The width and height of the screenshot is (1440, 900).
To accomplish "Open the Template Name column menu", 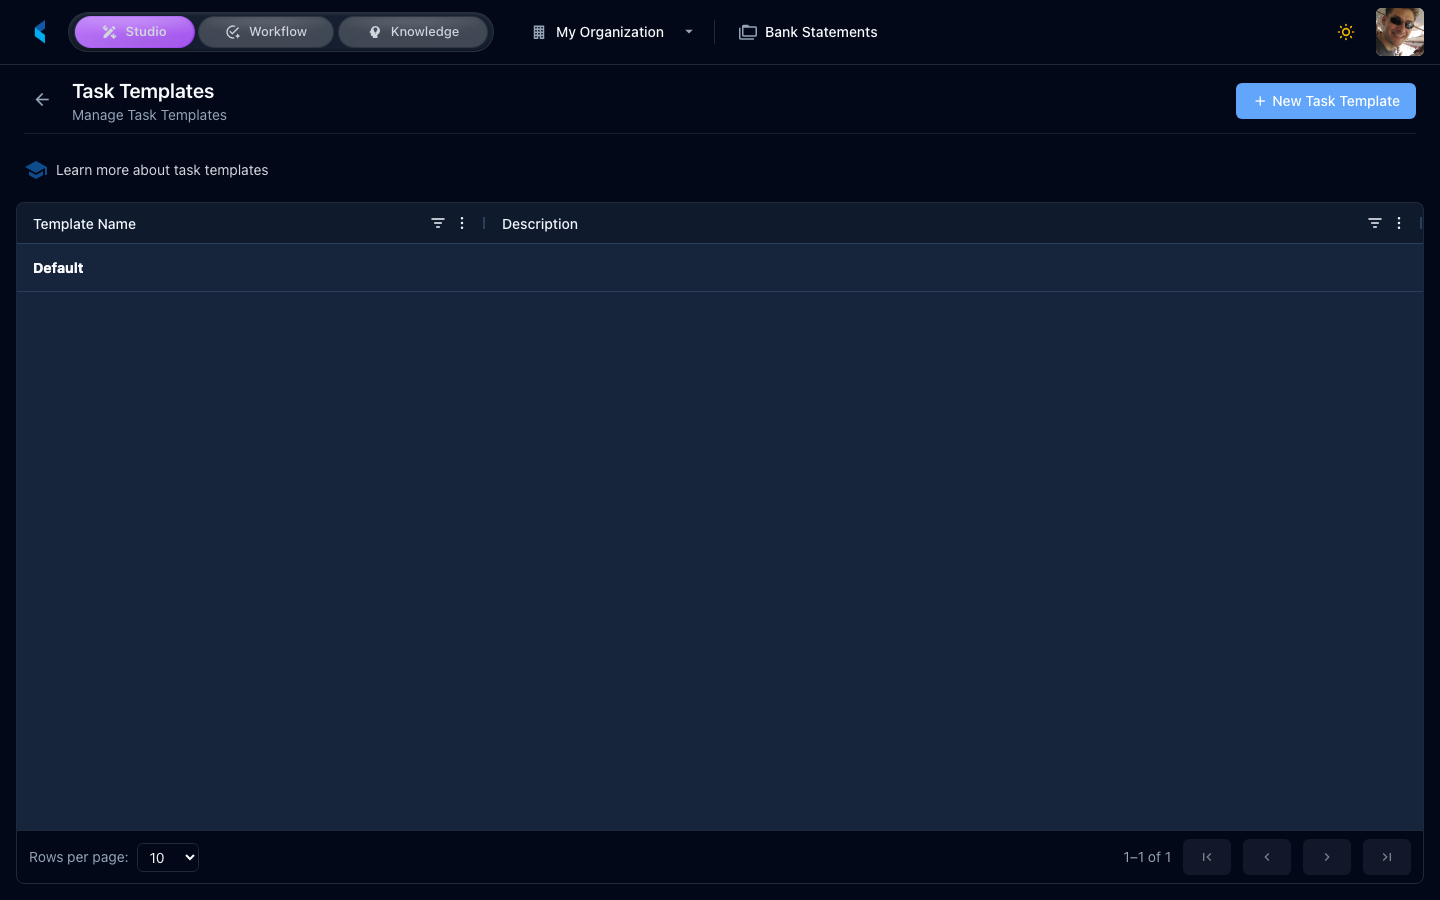I will point(462,223).
